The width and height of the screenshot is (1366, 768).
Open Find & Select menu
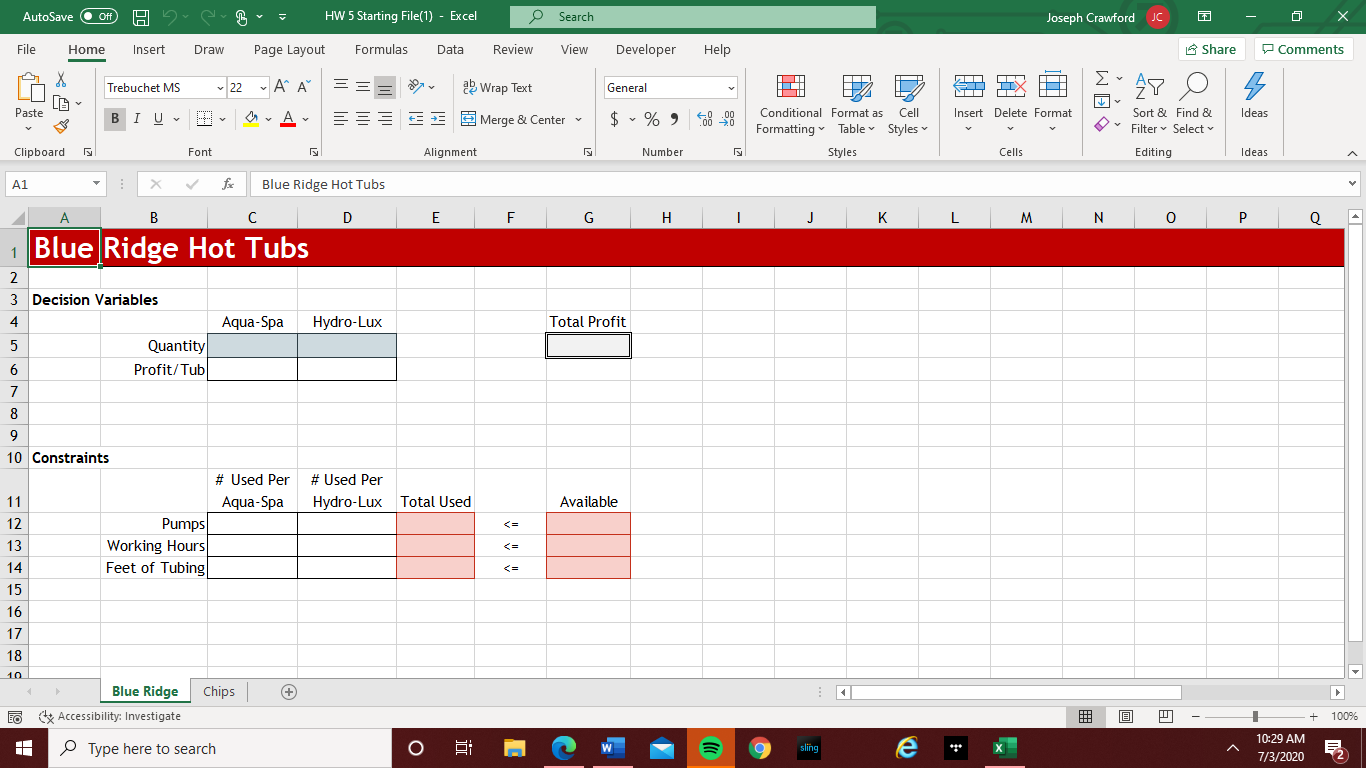(x=1193, y=104)
